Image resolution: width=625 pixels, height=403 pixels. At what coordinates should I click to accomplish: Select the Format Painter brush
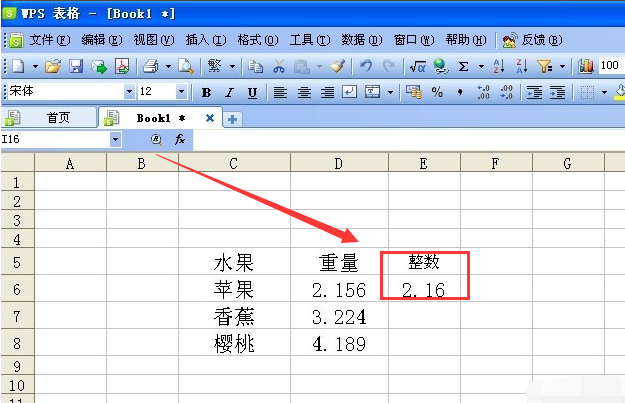click(338, 66)
